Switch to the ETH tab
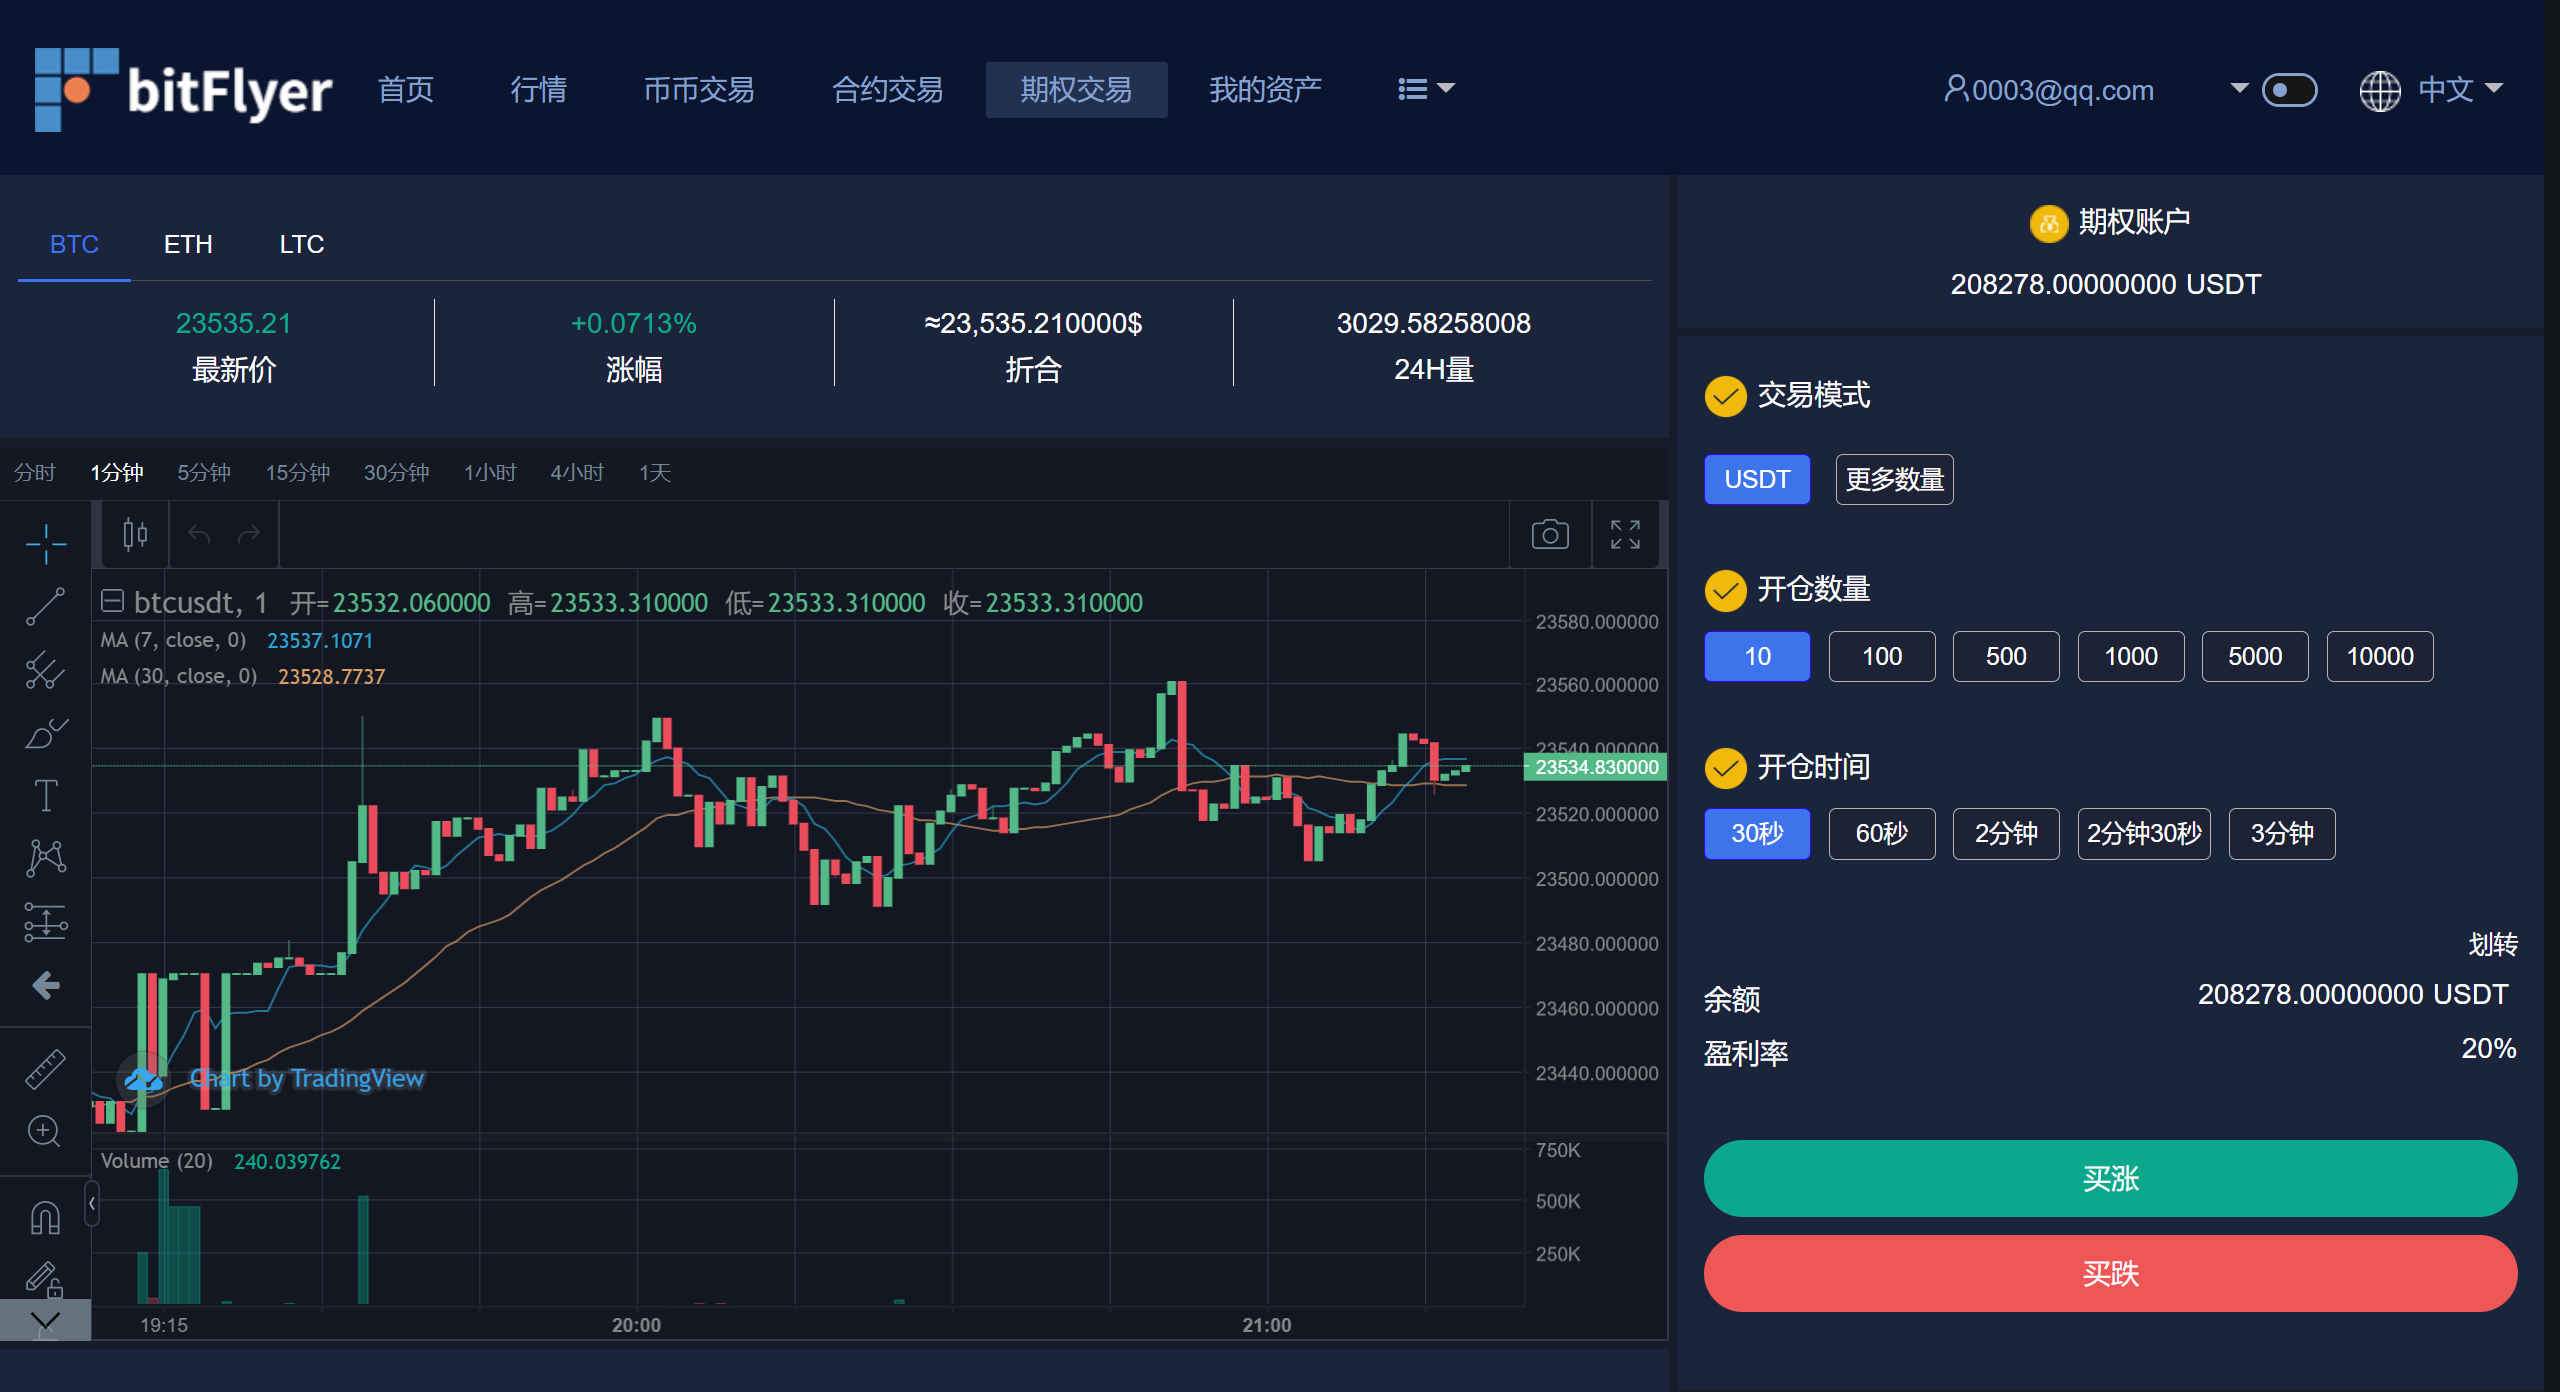 click(x=188, y=245)
